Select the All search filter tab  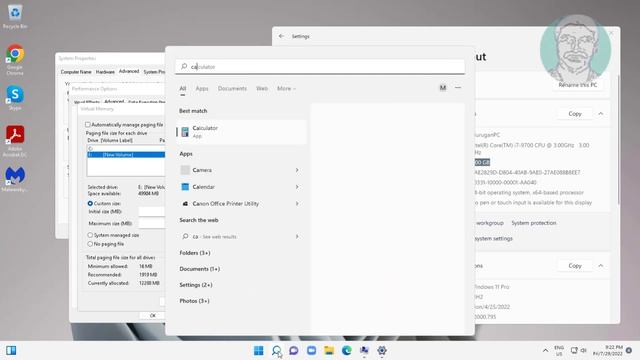pyautogui.click(x=182, y=88)
